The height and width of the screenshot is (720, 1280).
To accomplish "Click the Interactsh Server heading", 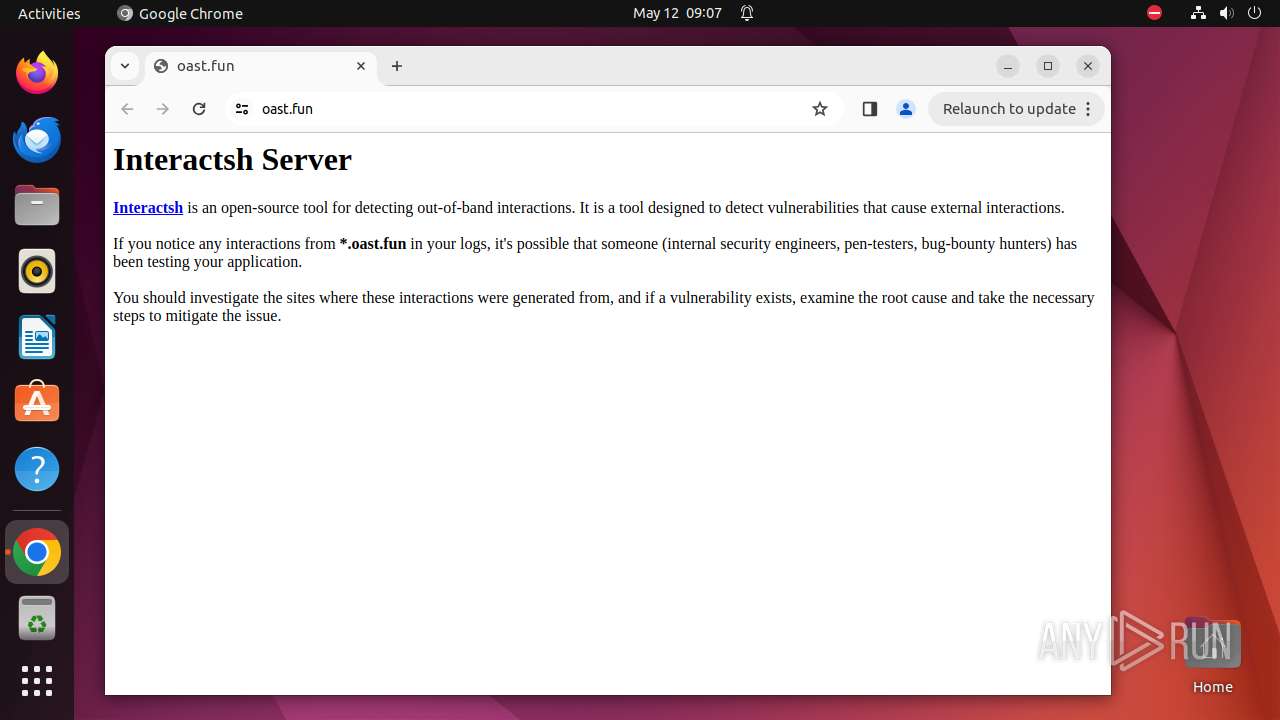I will pos(232,160).
